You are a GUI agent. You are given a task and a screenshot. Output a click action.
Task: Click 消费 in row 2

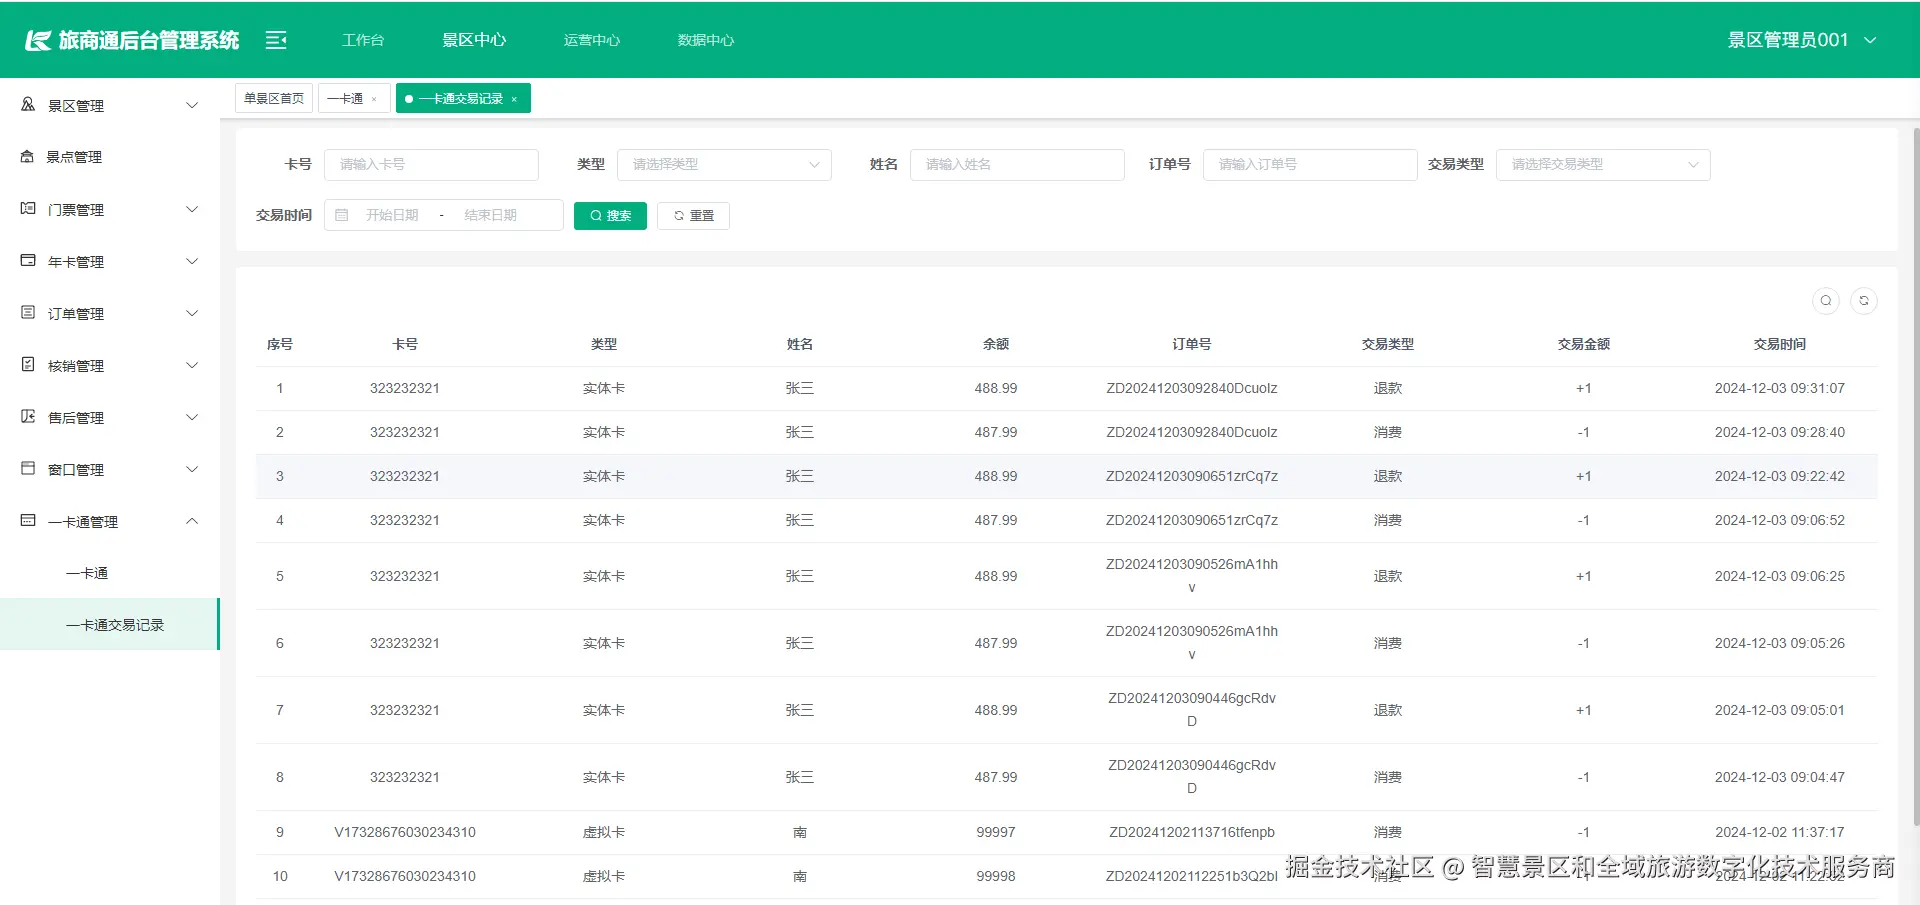1388,432
